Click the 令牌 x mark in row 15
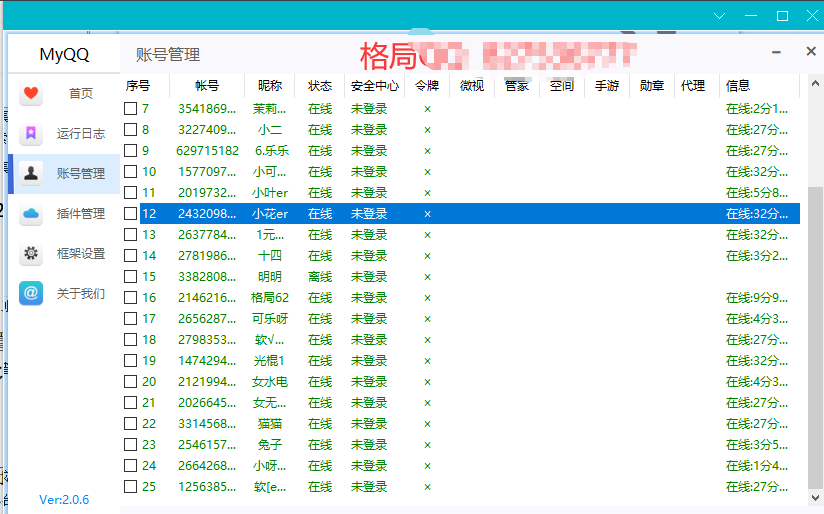This screenshot has width=824, height=514. click(427, 277)
